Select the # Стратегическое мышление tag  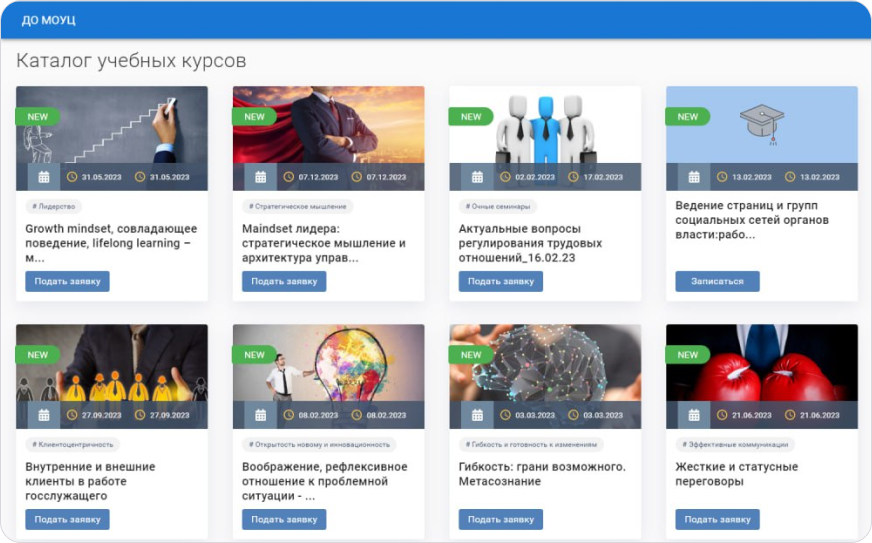click(x=297, y=207)
